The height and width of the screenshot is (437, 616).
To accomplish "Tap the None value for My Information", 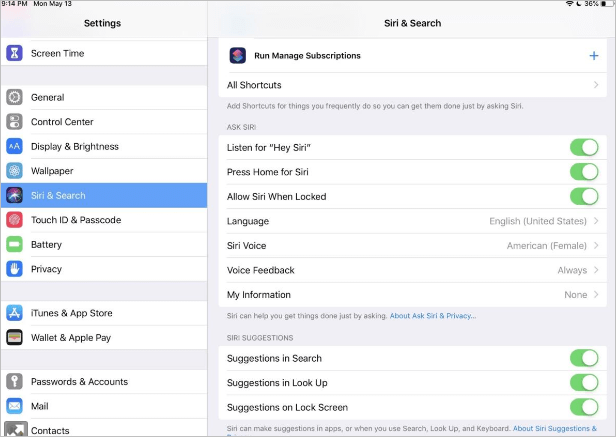I will tap(576, 294).
